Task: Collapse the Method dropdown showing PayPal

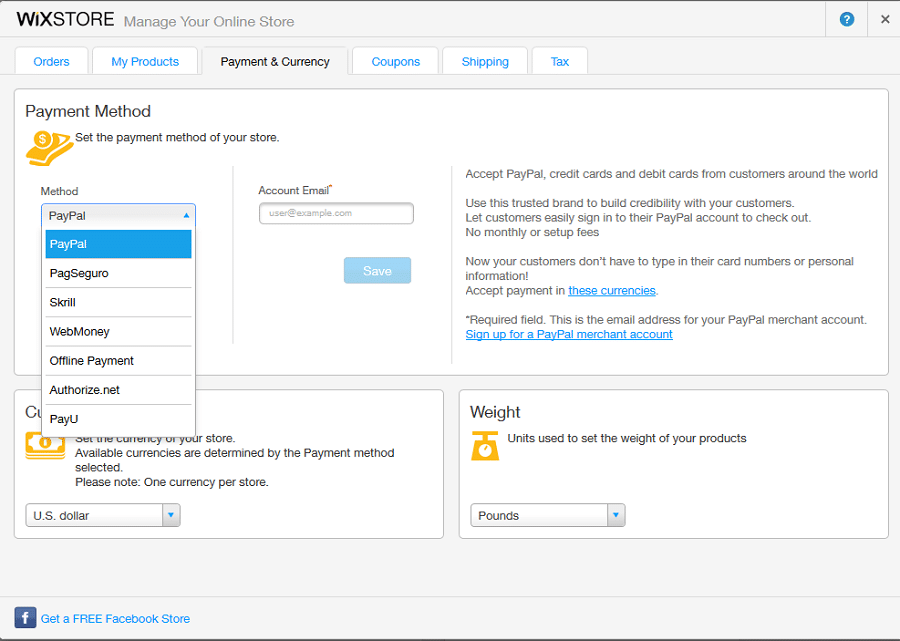Action: point(118,216)
